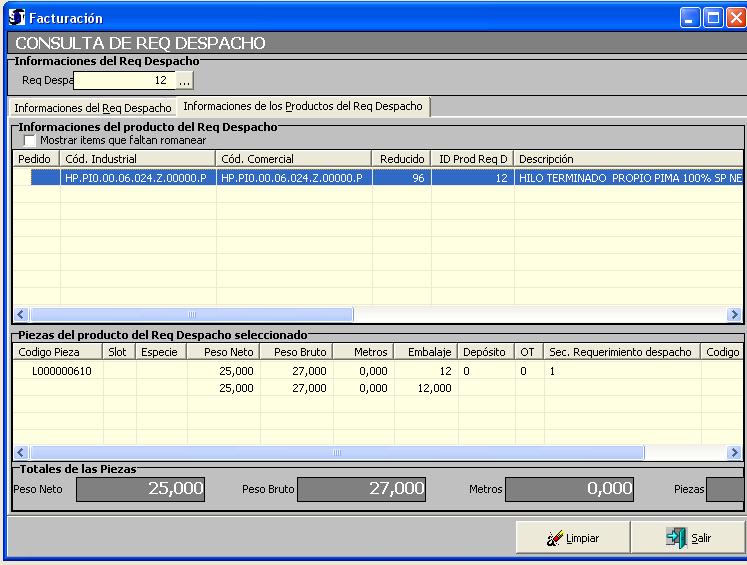Select Informaciones de los Productos tab
Screen dimensions: 747x565
pyautogui.click(x=303, y=106)
